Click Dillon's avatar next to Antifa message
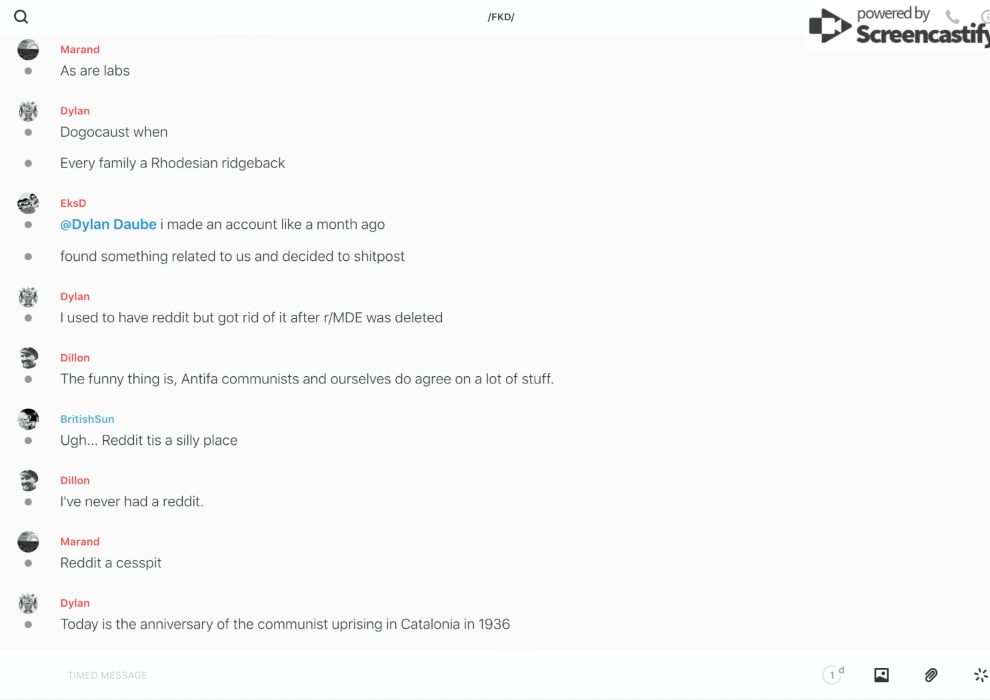The height and width of the screenshot is (700, 990). pos(28,357)
